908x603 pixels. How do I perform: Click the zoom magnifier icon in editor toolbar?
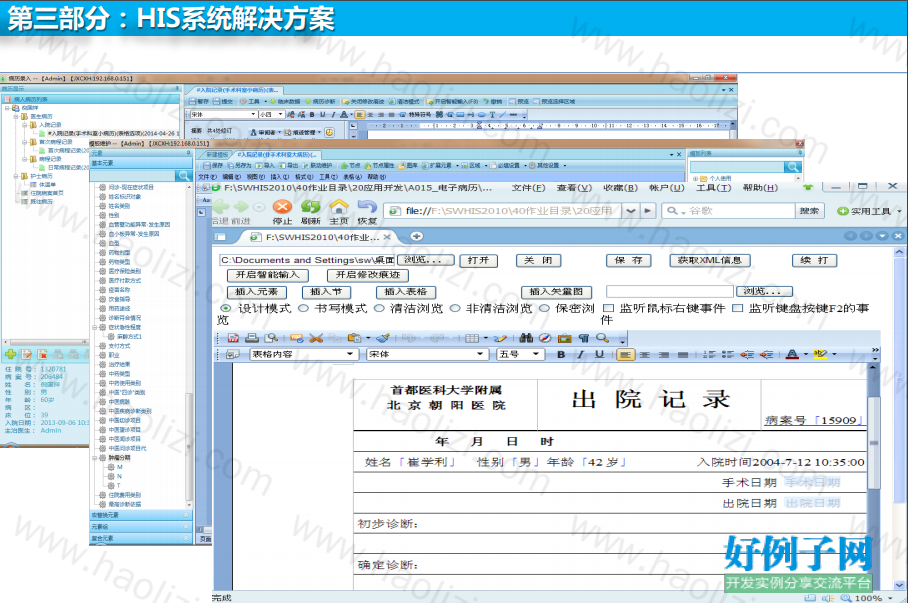[x=603, y=338]
